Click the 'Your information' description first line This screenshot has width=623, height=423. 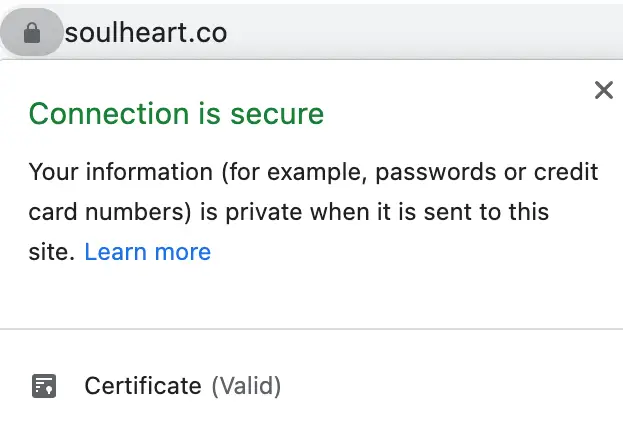click(x=313, y=172)
